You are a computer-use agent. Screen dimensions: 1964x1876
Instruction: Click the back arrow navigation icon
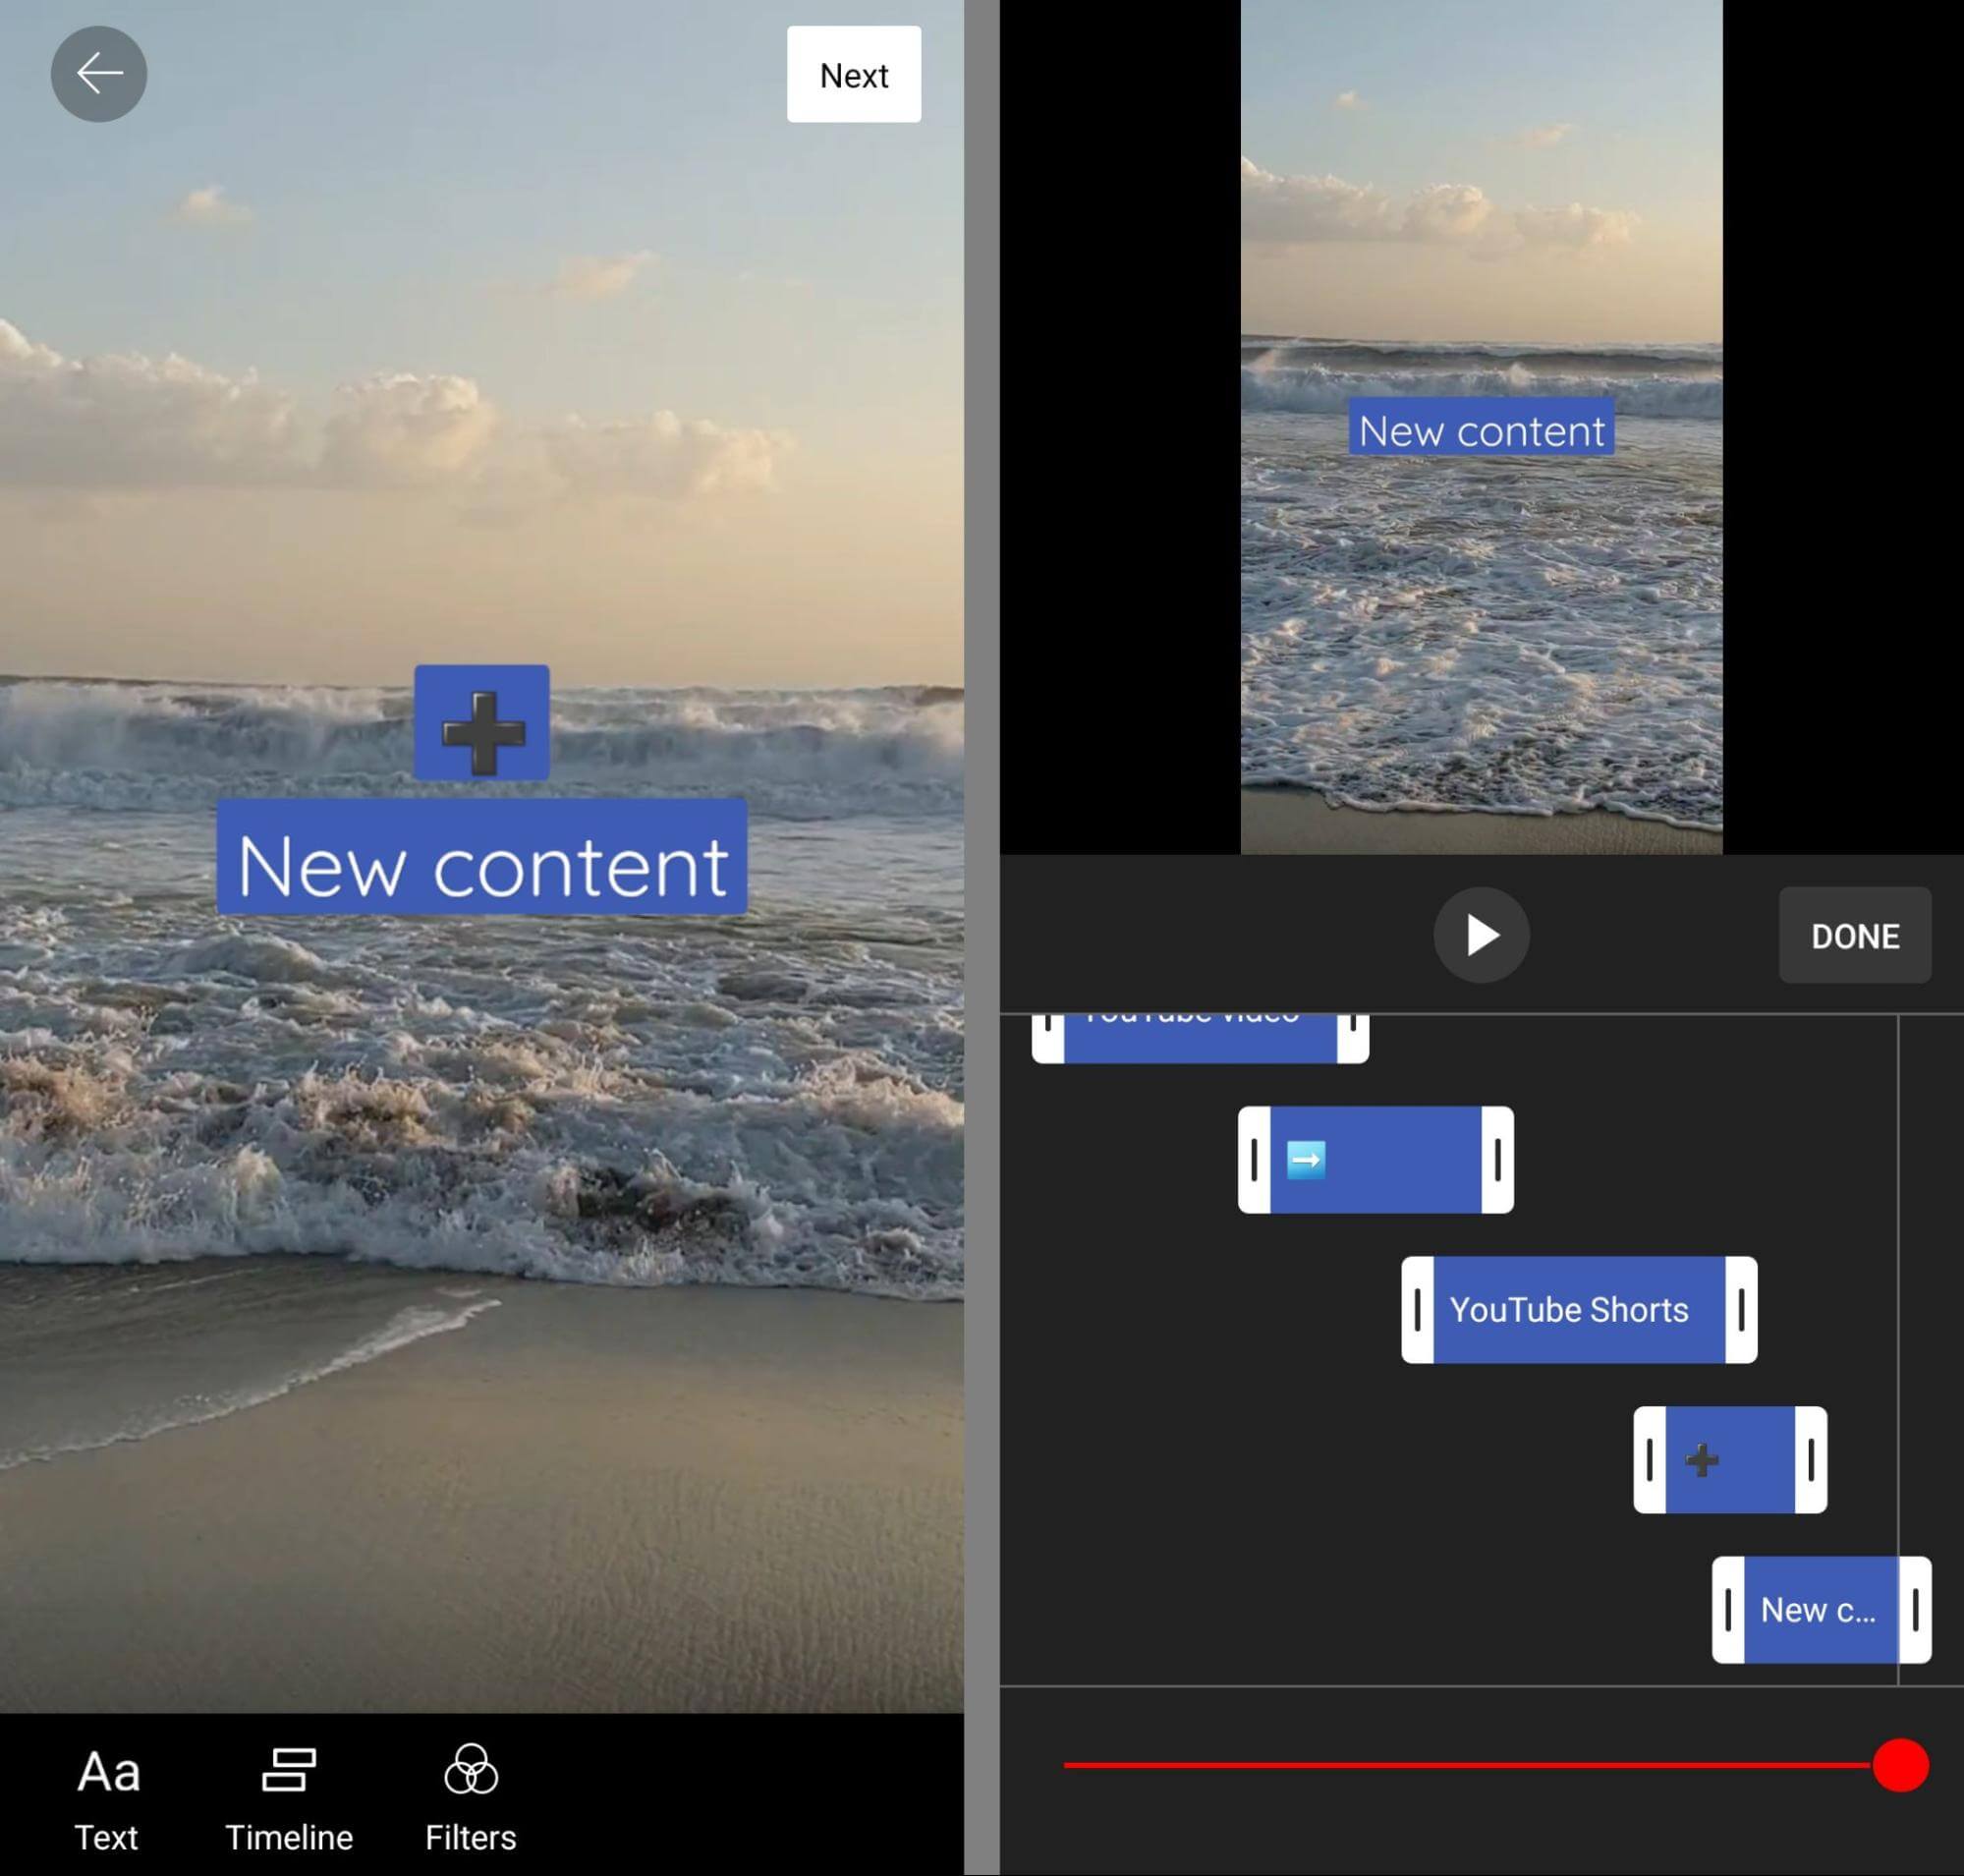click(x=100, y=74)
